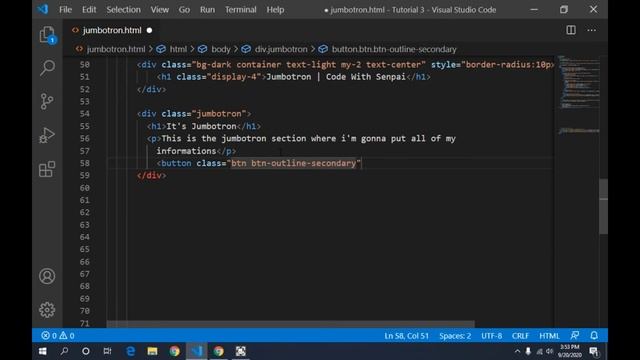Open the Edit menu
This screenshot has width=640, height=360.
pyautogui.click(x=89, y=9)
